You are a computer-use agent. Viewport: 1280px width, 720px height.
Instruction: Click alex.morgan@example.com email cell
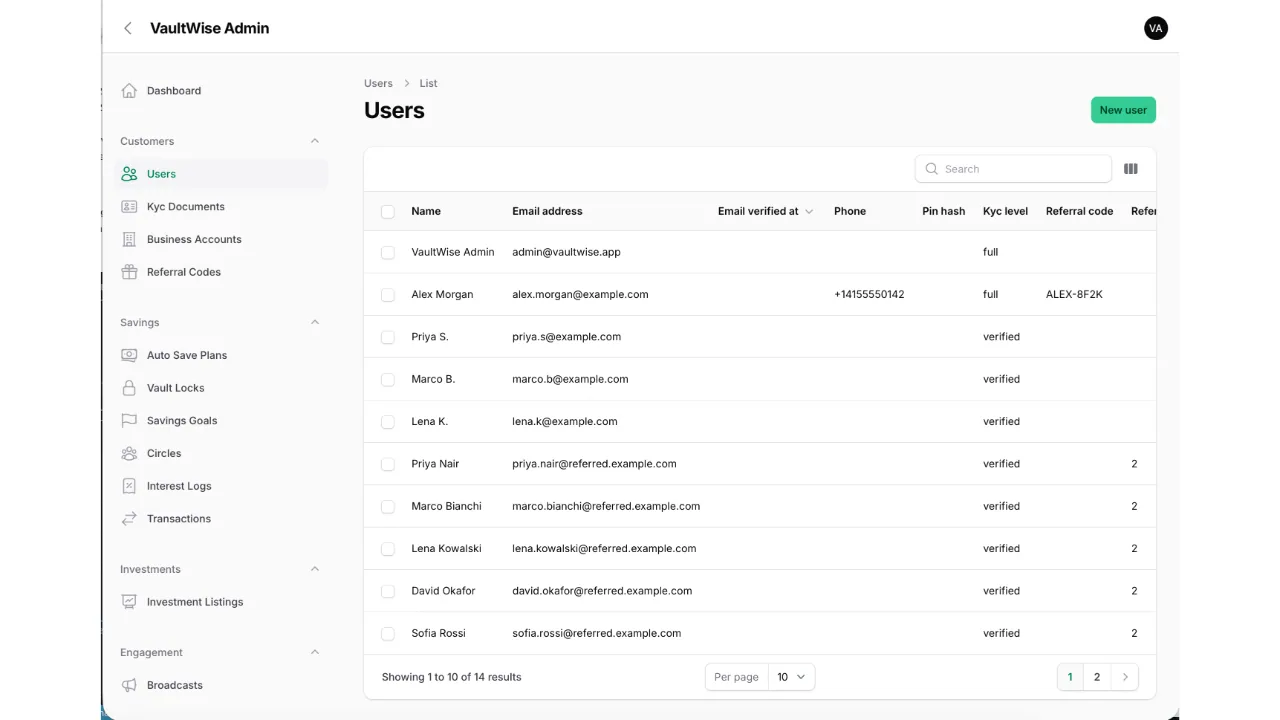(x=580, y=295)
